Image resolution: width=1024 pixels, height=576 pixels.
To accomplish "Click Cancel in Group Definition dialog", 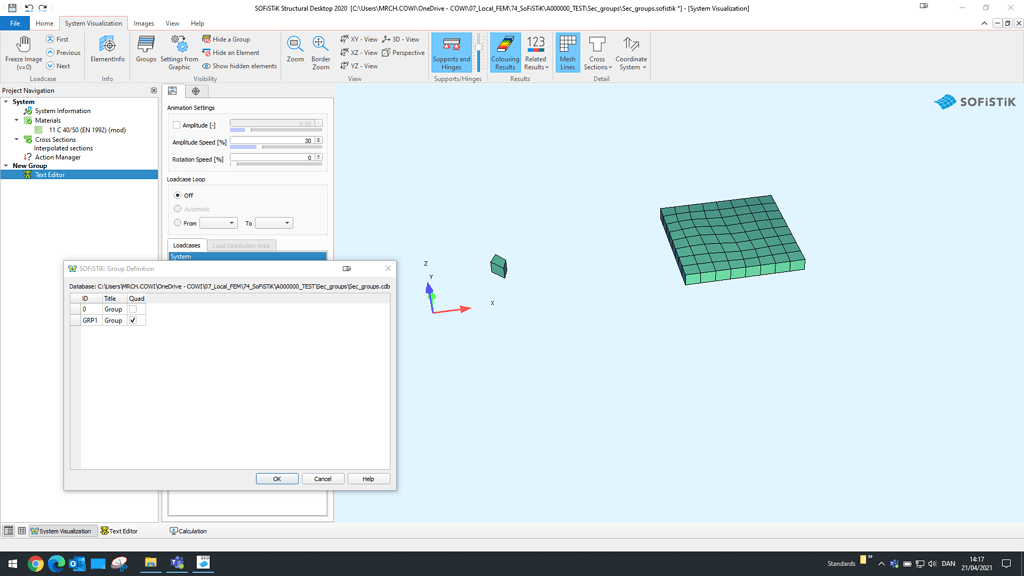I will (x=322, y=479).
